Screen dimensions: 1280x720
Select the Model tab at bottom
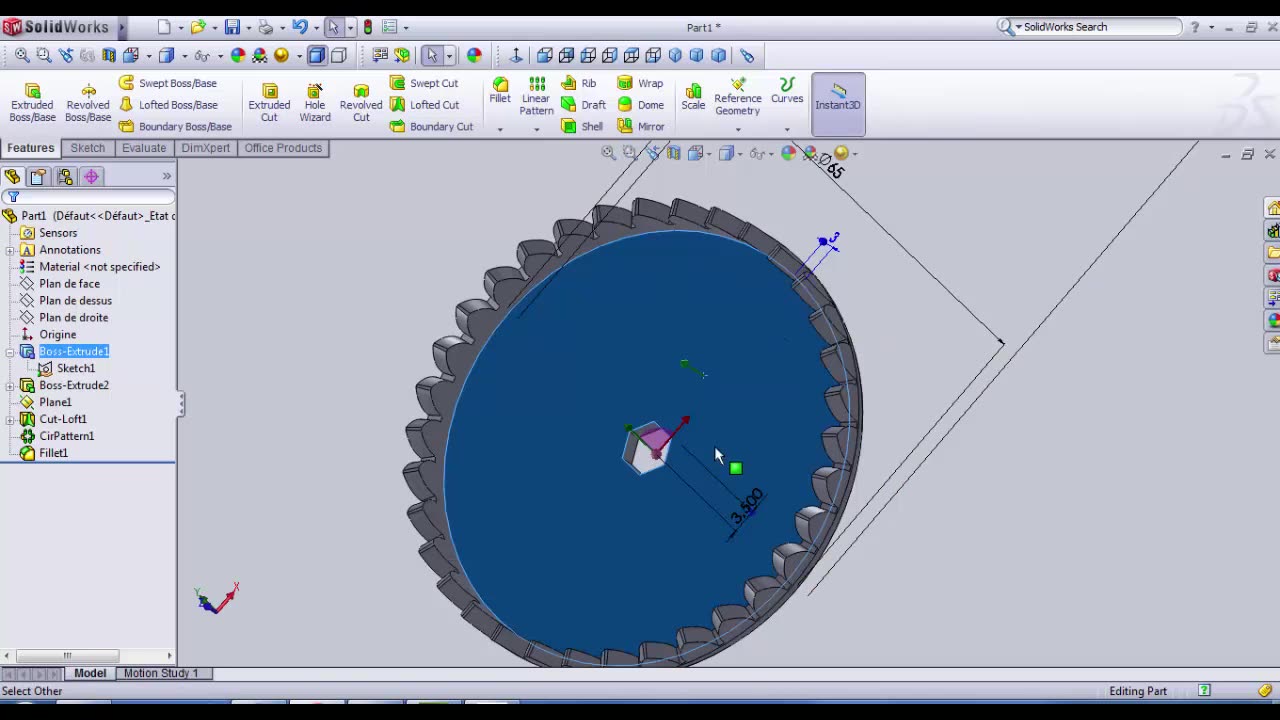click(x=90, y=673)
